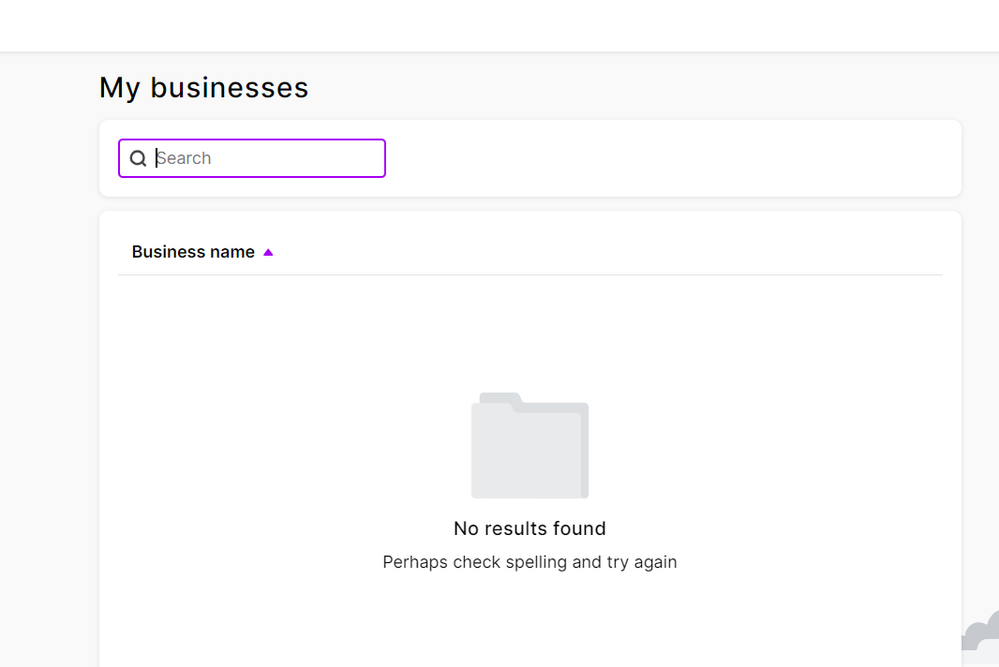Click the 'Perhaps check spelling and try again' text
Image resolution: width=999 pixels, height=667 pixels.
(529, 562)
